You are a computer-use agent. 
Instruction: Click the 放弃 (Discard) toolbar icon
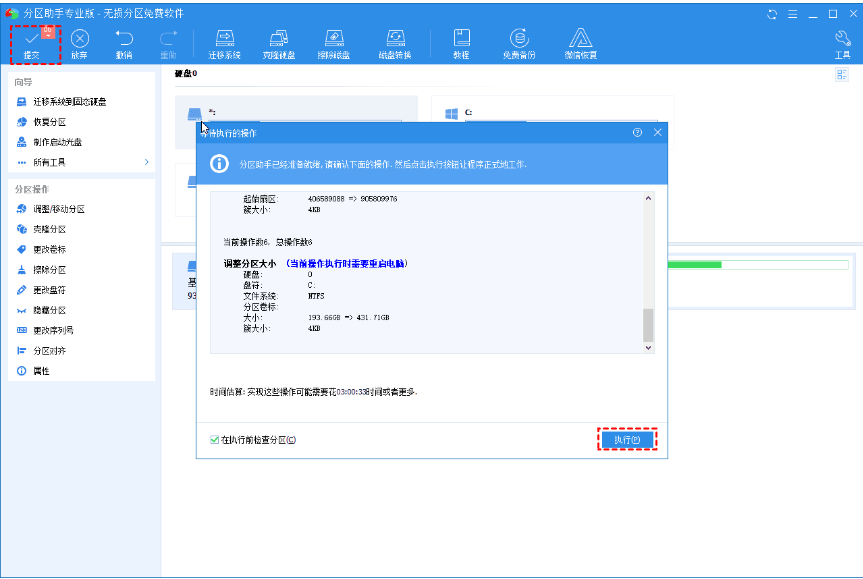(79, 43)
